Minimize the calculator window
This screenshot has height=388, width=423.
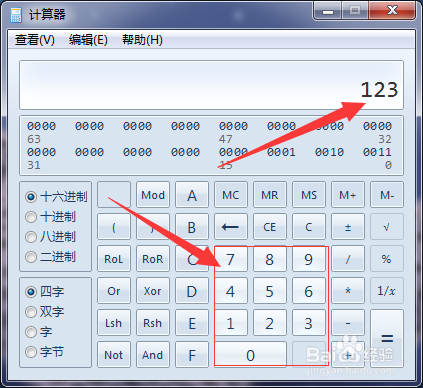(x=328, y=11)
